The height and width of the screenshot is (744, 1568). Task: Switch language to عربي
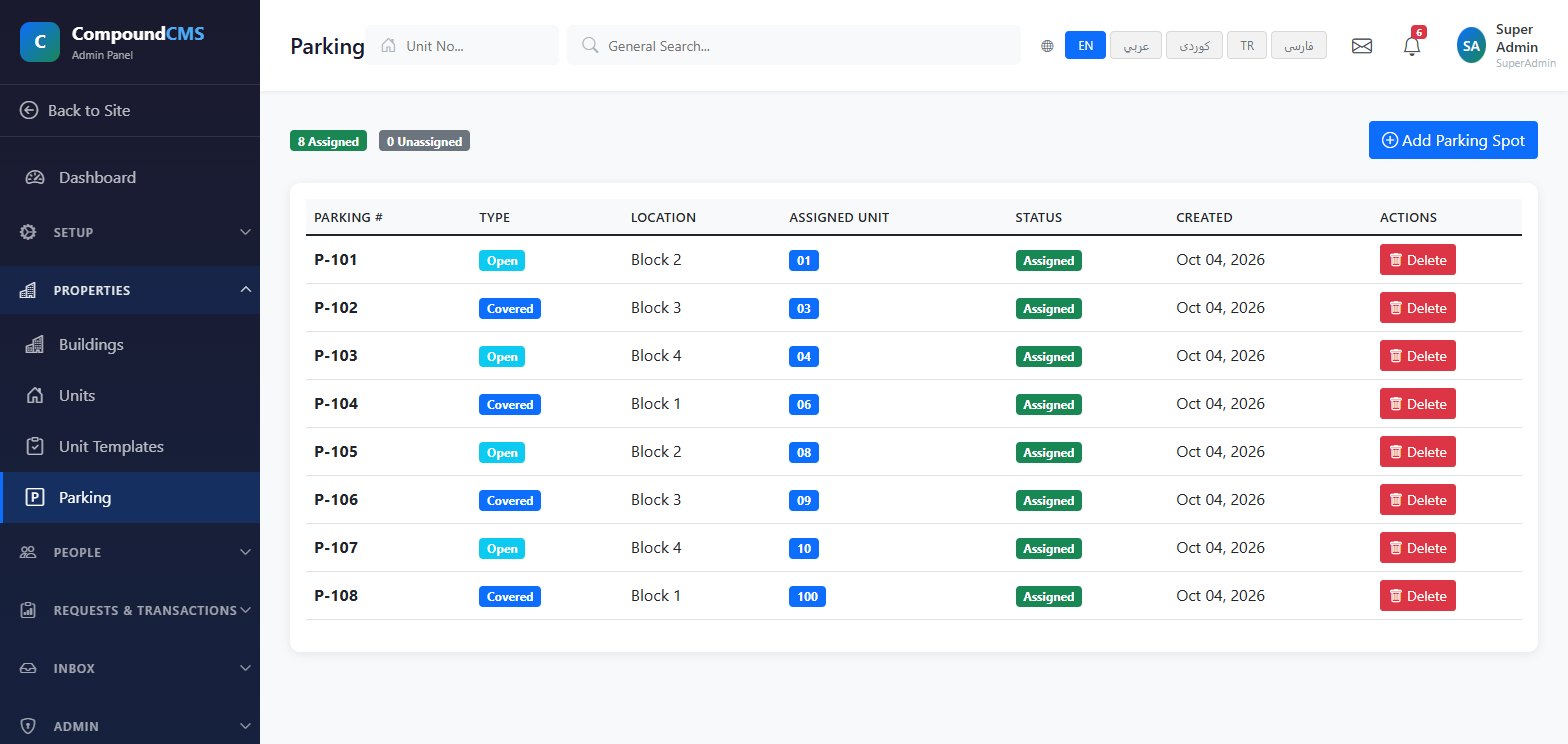(1136, 46)
